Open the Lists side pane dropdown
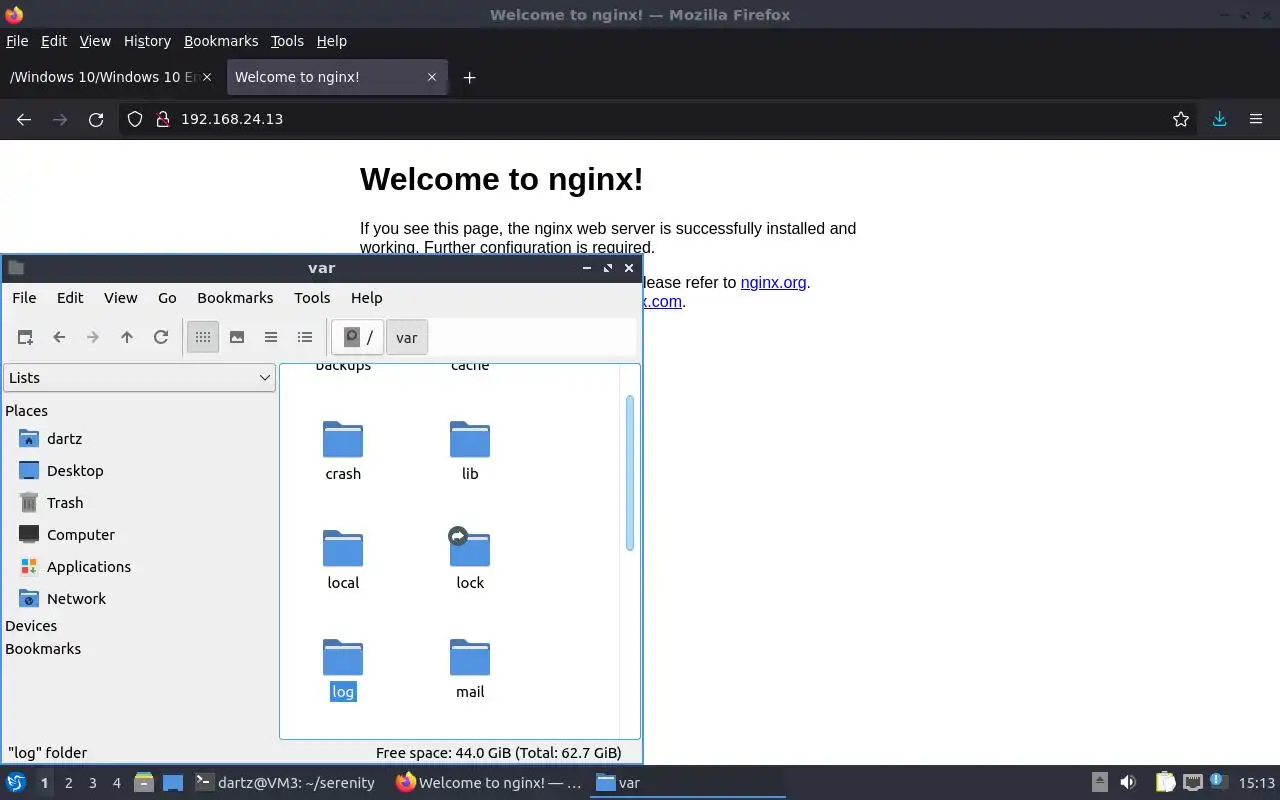The image size is (1280, 800). 139,377
